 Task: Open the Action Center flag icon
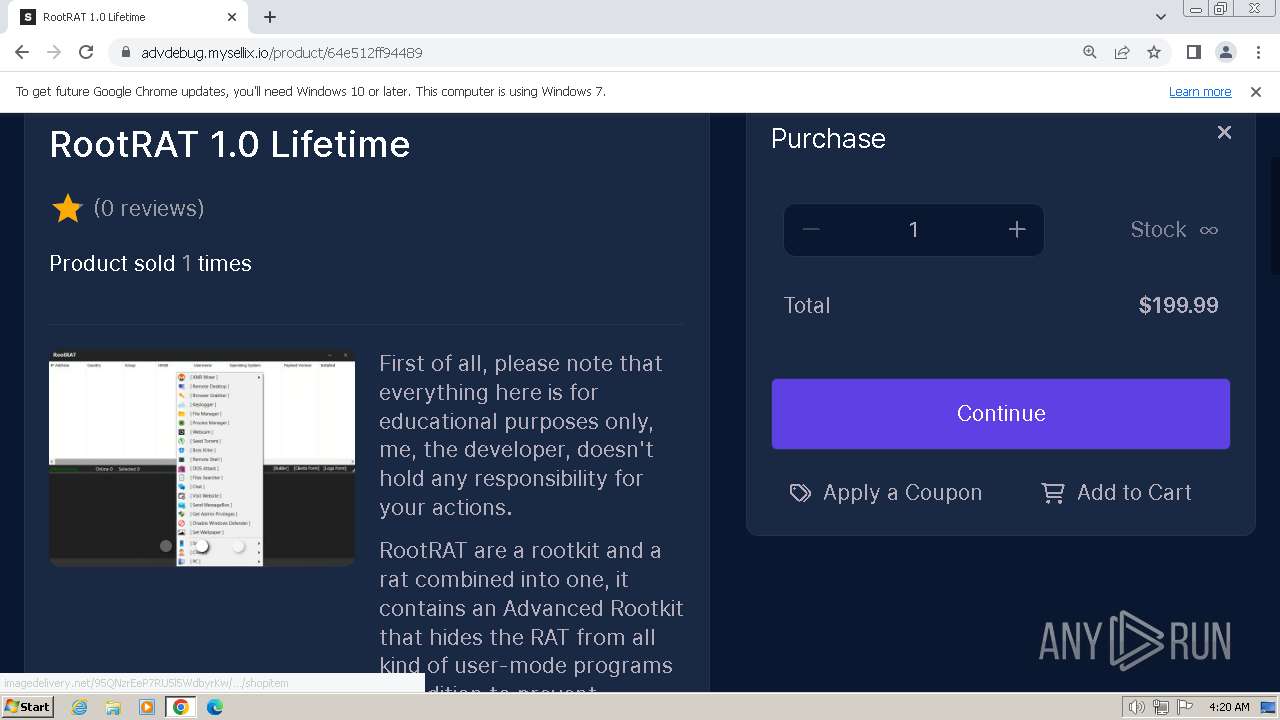(x=1185, y=707)
